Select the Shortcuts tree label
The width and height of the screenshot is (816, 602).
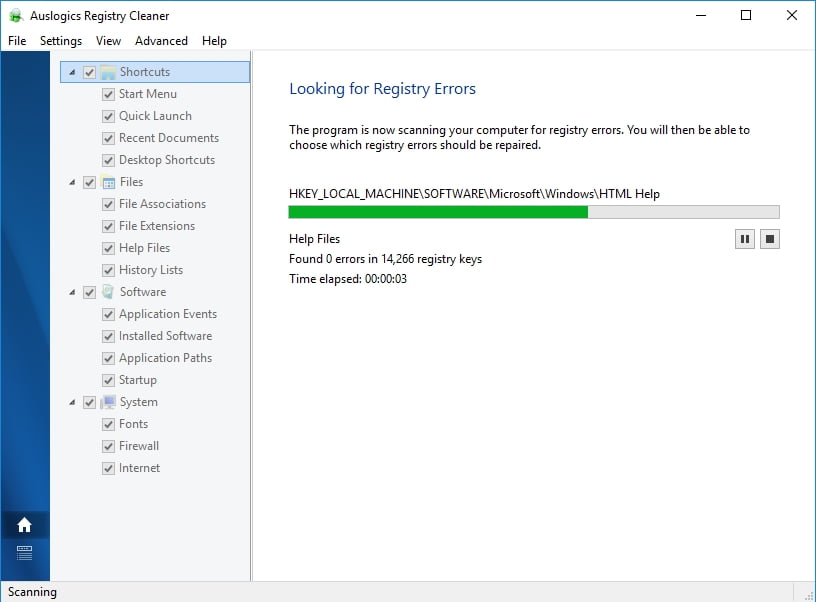point(145,72)
